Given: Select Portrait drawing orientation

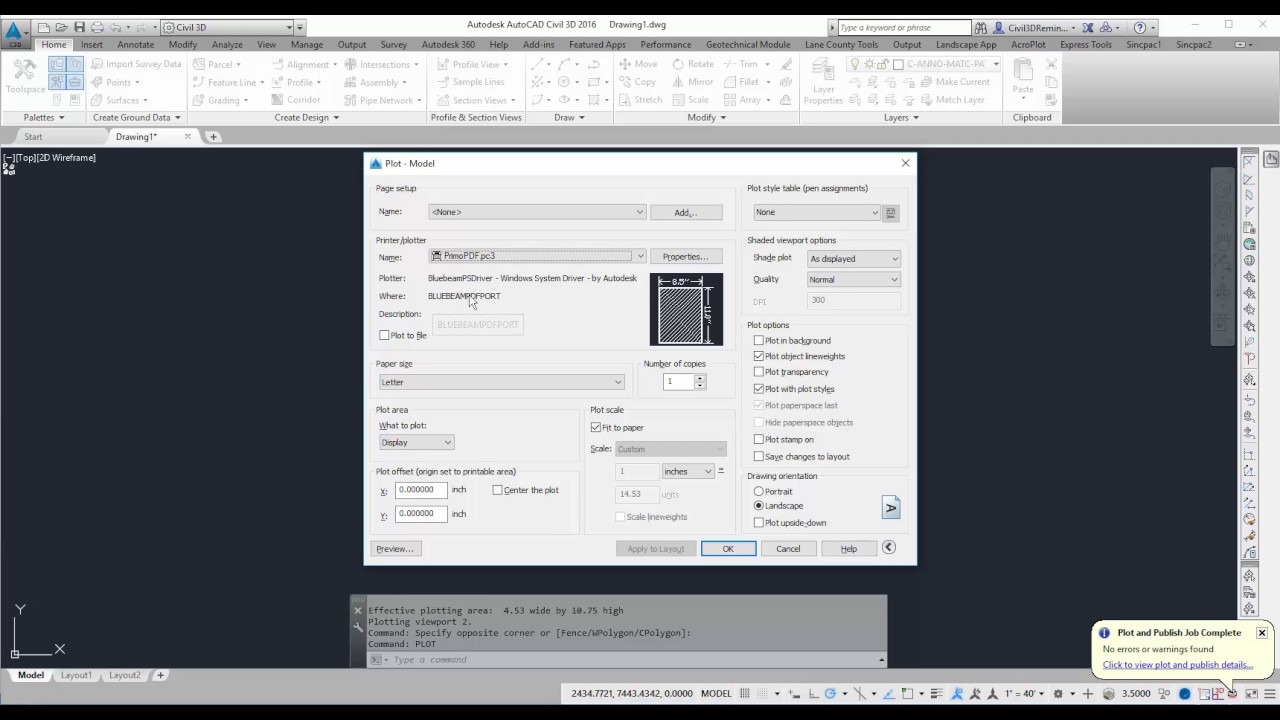Looking at the screenshot, I should (x=758, y=491).
